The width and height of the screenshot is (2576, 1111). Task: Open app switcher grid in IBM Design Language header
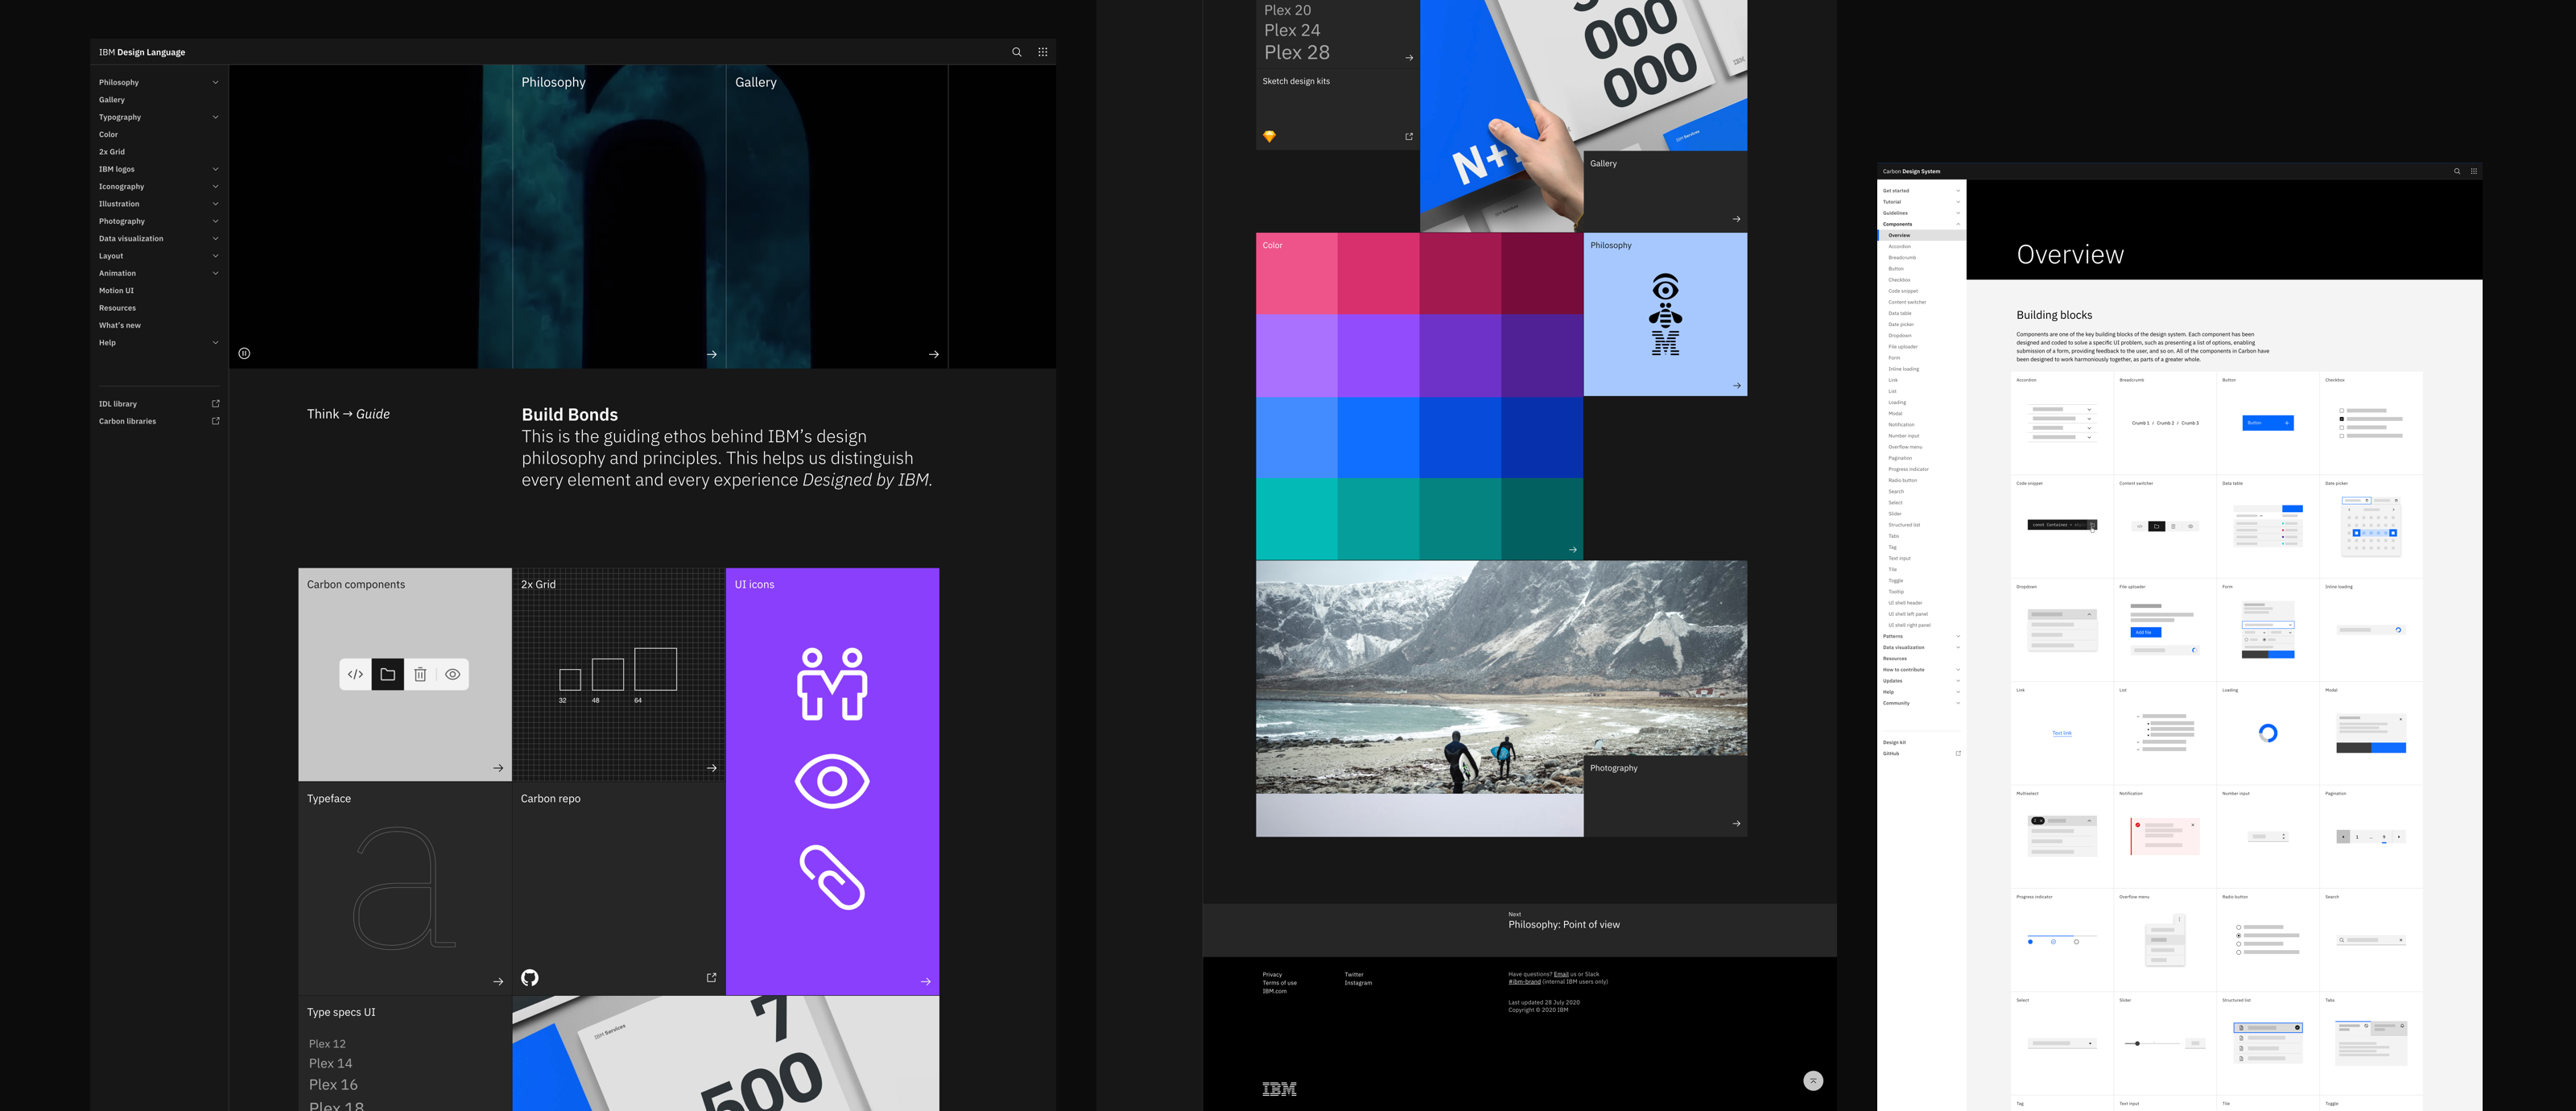[1042, 52]
